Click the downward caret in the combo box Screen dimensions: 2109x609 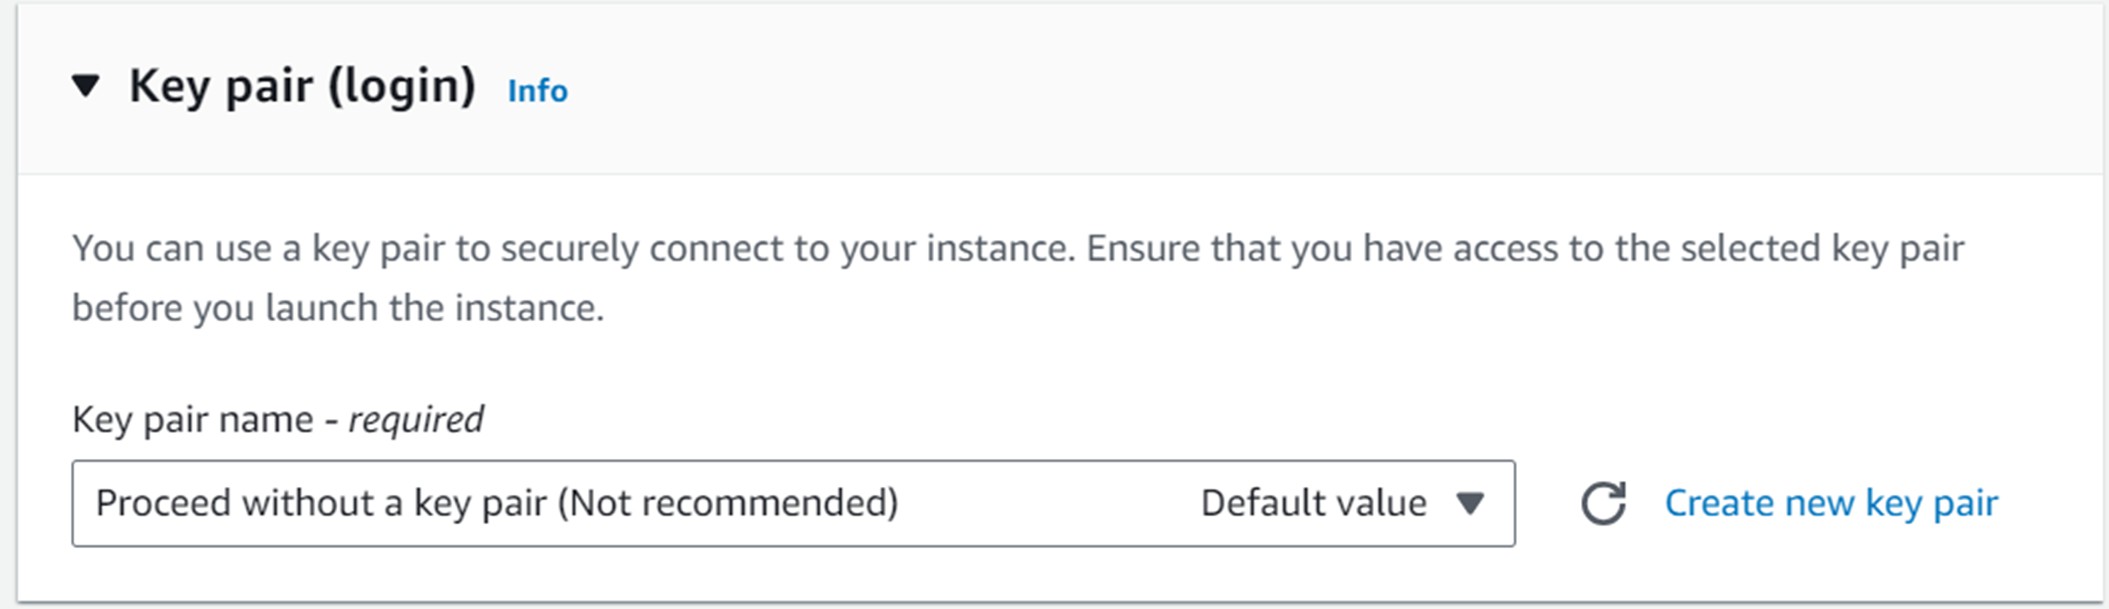pos(1469,503)
